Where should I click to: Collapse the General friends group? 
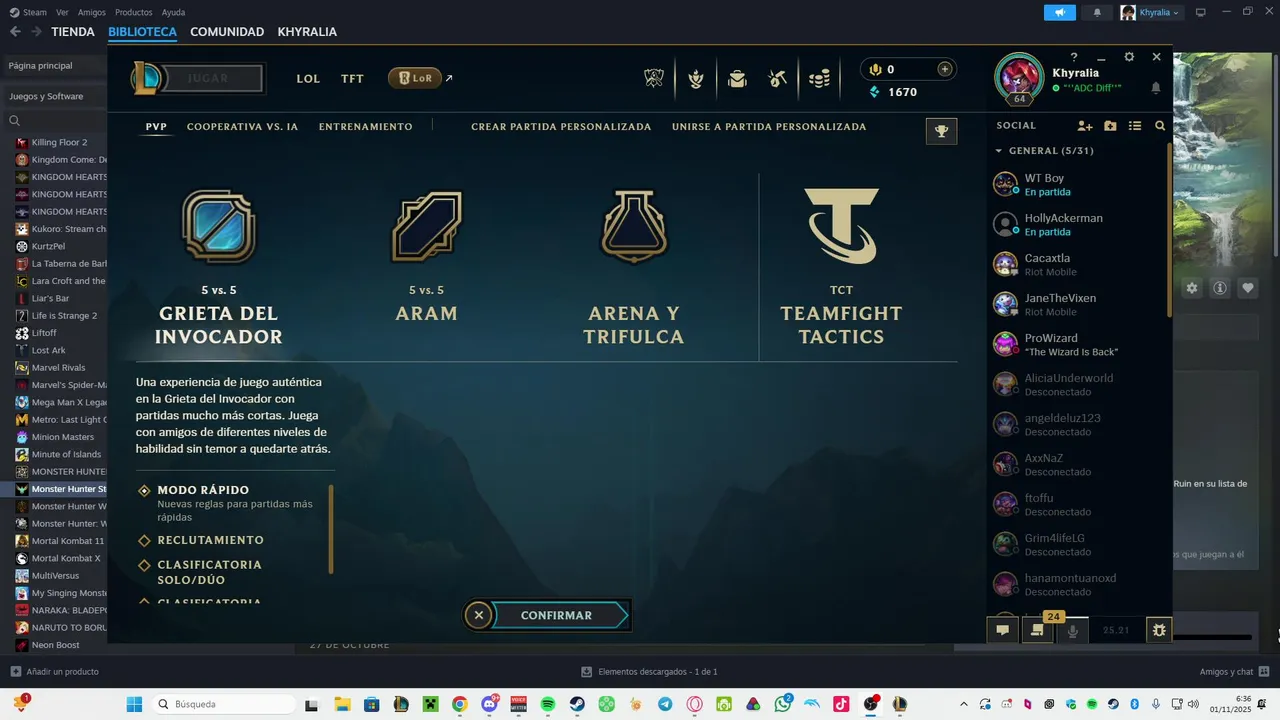(998, 151)
